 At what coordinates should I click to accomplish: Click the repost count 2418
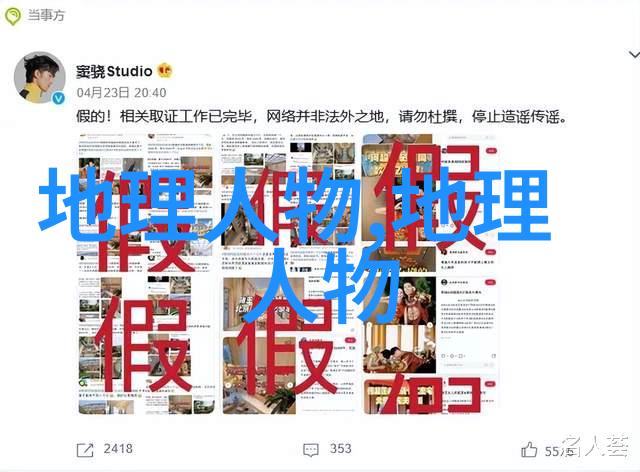(118, 449)
